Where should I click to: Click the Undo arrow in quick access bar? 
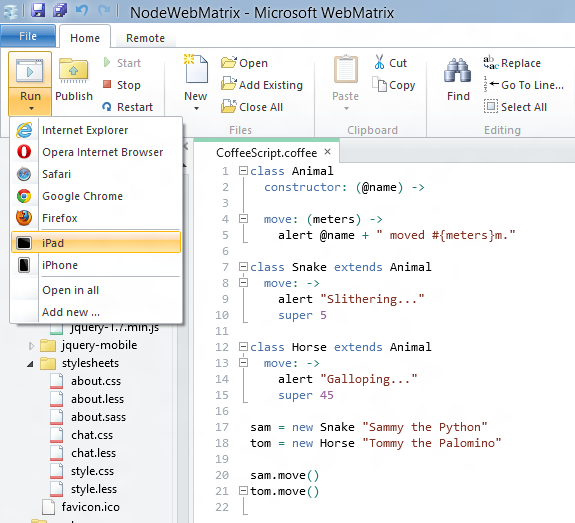click(82, 11)
